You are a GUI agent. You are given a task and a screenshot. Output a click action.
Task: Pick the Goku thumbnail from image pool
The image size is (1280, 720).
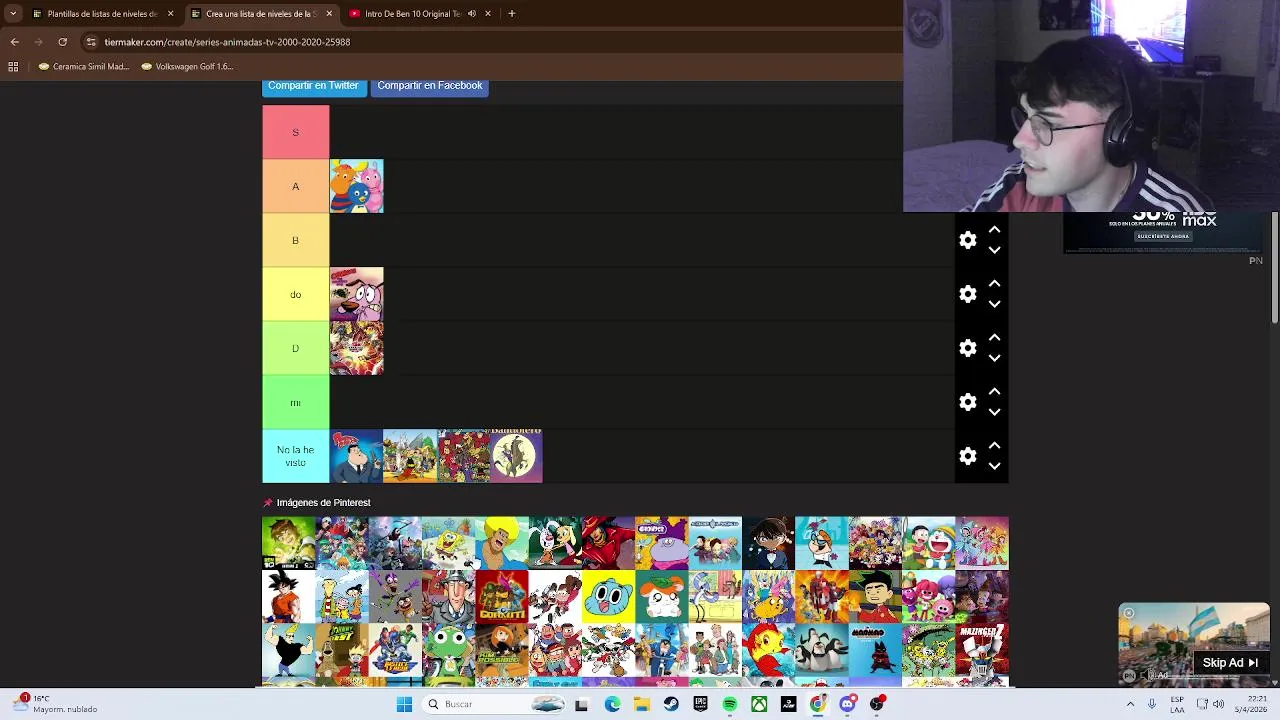[x=289, y=597]
